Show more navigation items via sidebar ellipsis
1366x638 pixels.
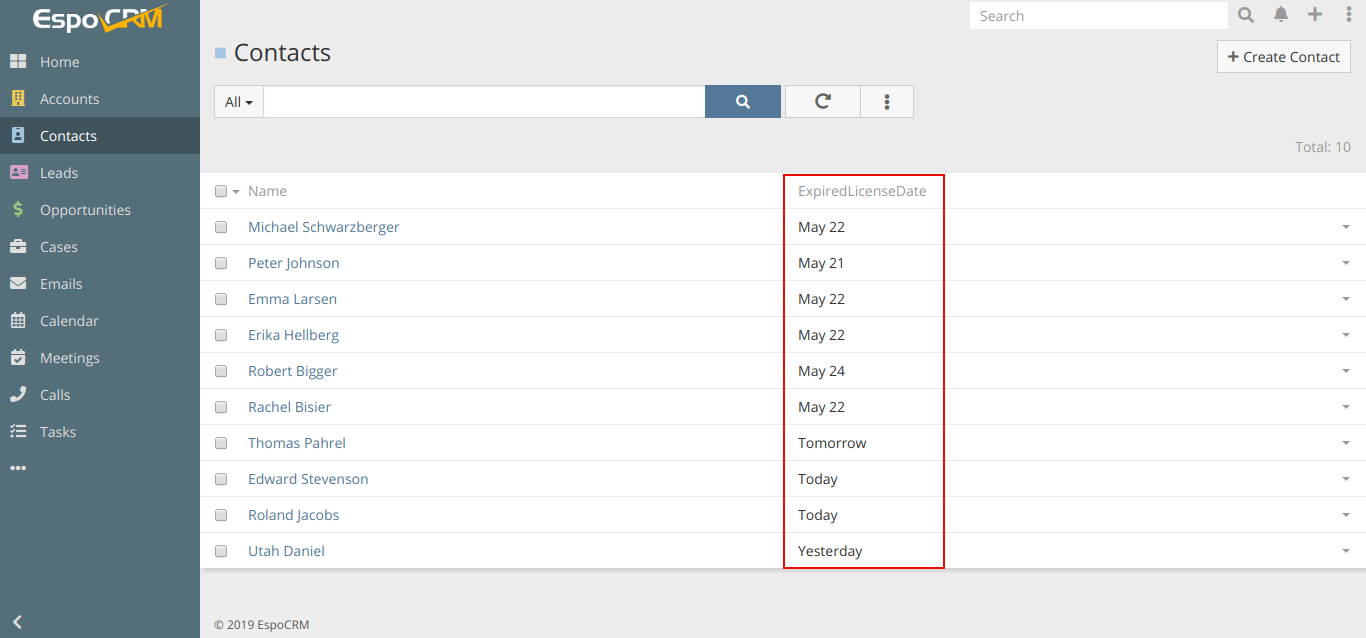18,468
